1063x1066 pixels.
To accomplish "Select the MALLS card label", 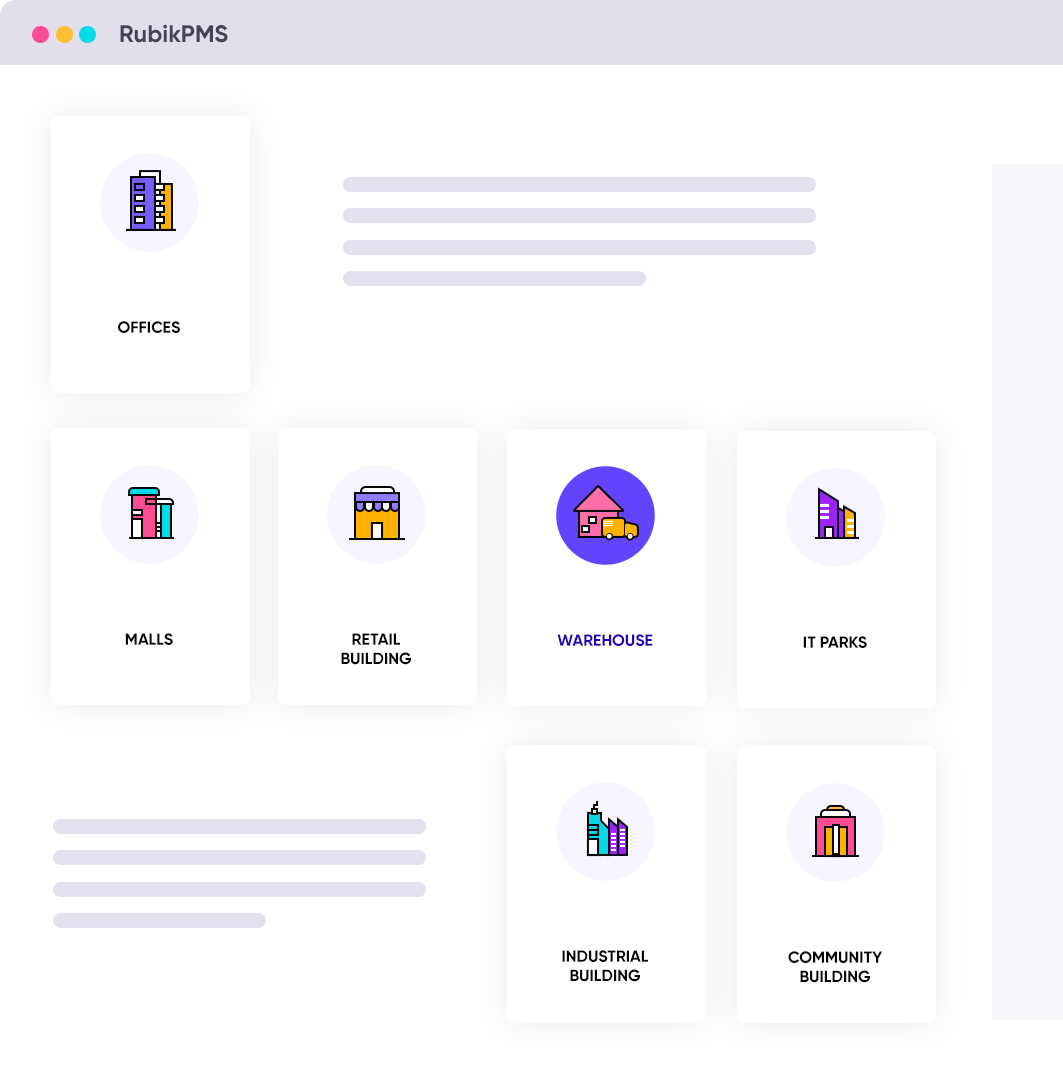I will click(149, 639).
